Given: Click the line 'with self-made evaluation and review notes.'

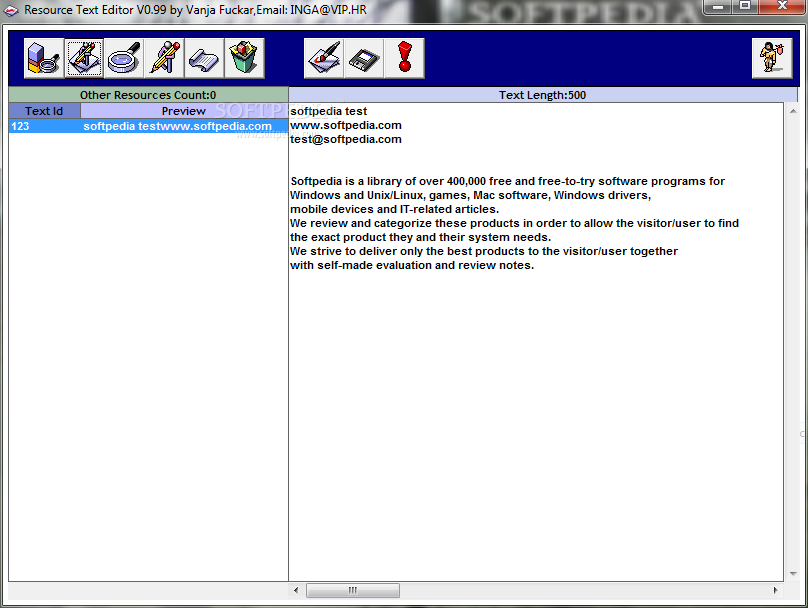Looking at the screenshot, I should point(412,265).
